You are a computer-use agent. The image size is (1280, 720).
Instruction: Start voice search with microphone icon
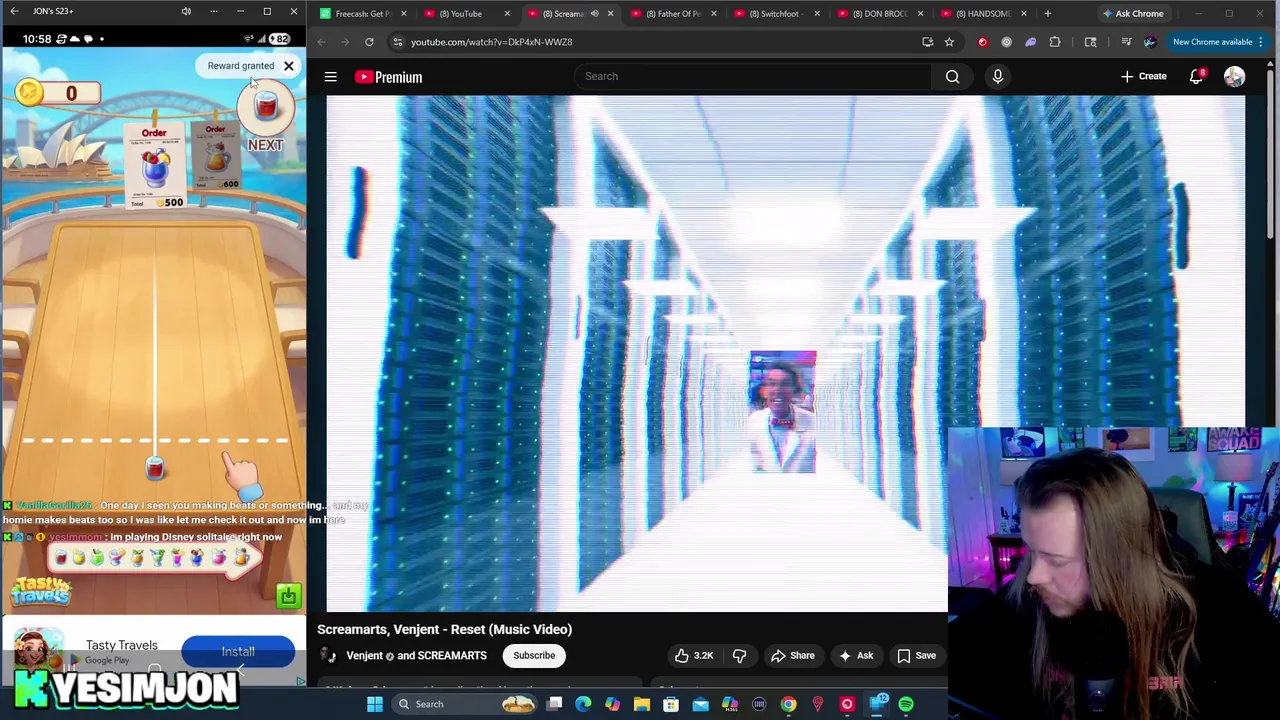click(x=997, y=76)
